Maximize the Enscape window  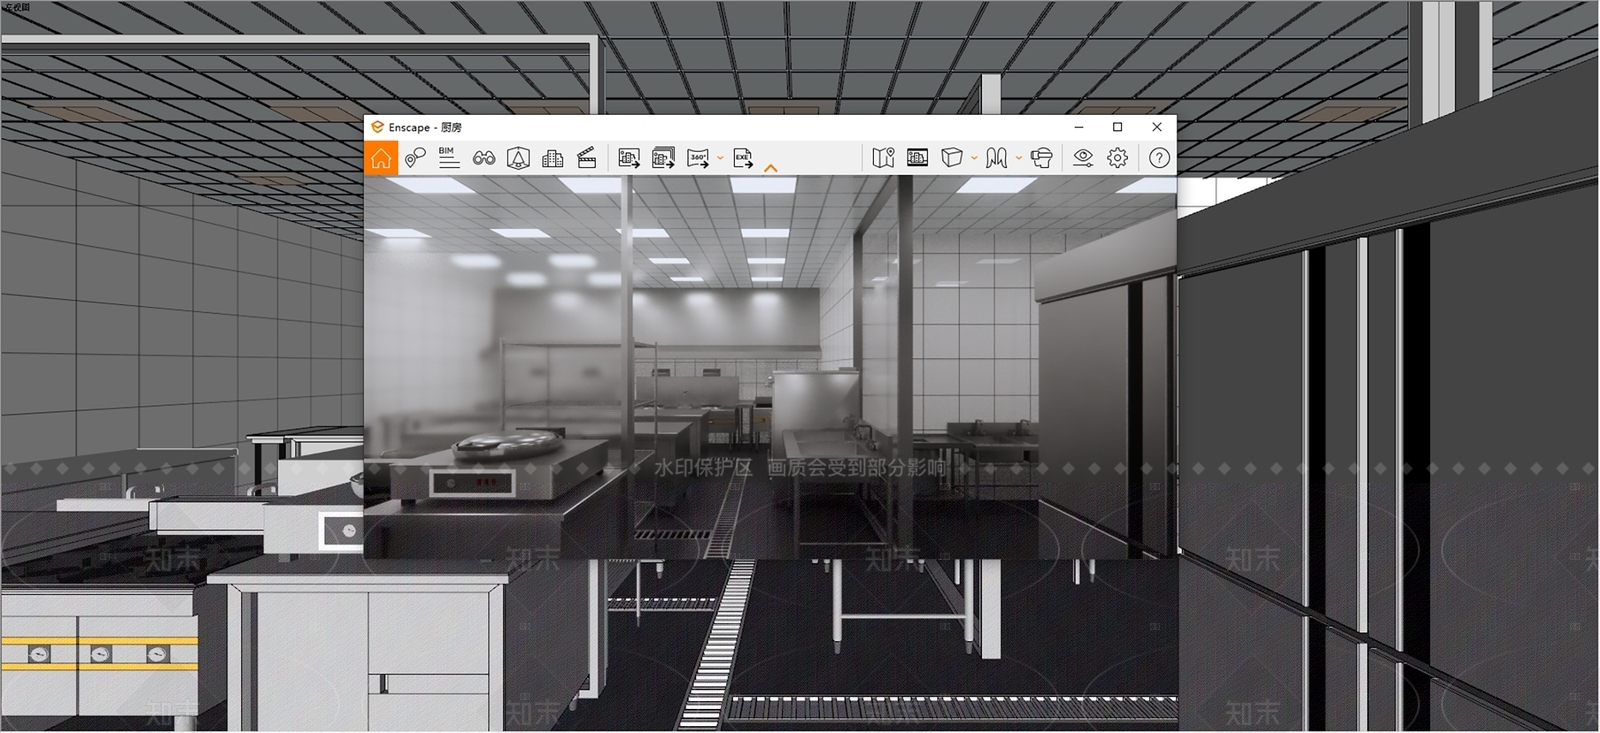tap(1118, 127)
